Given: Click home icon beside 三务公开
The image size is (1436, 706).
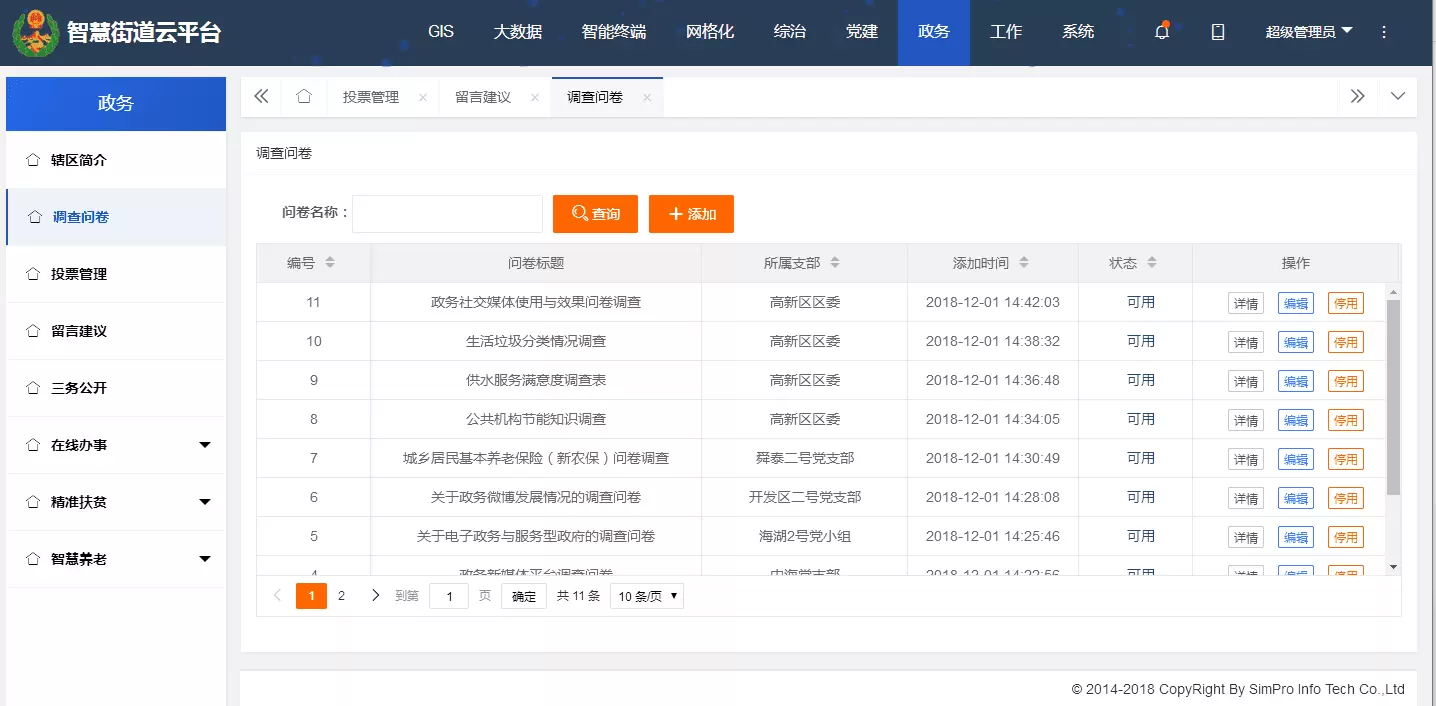Looking at the screenshot, I should [34, 388].
